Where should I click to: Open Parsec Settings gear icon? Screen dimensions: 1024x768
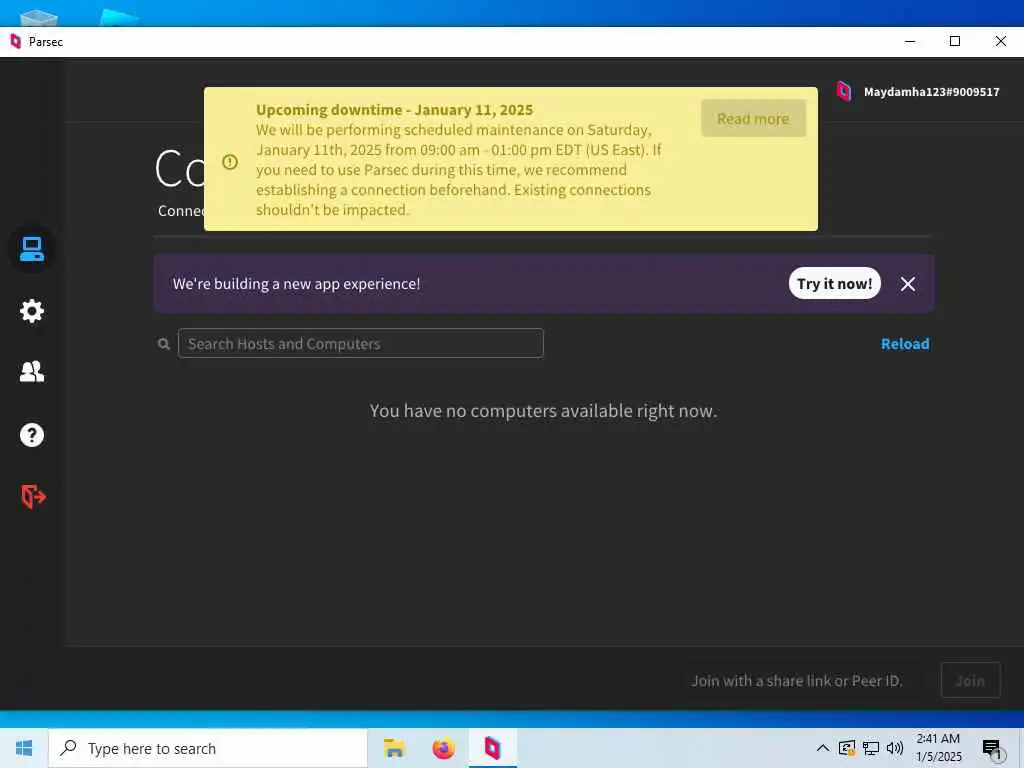coord(31,311)
